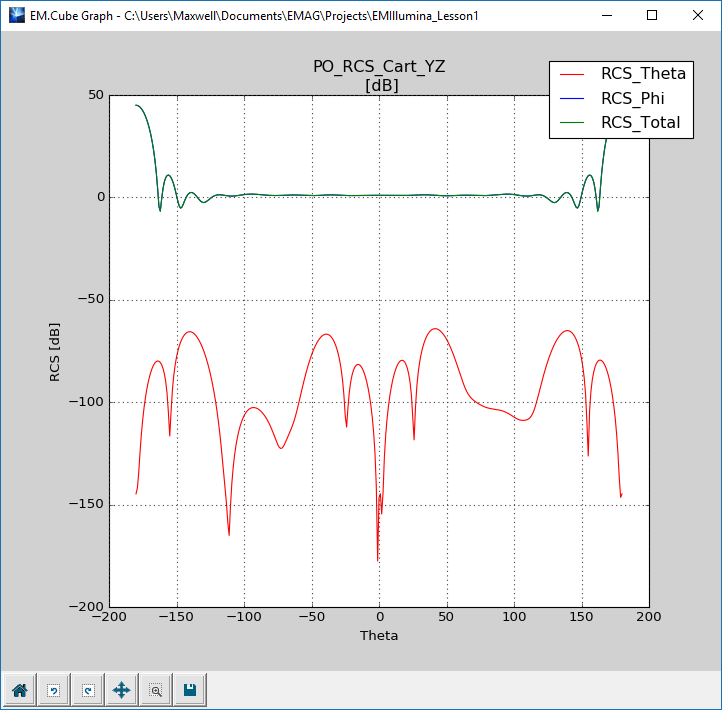Click the x-axis tick label 200
Image resolution: width=722 pixels, height=710 pixels.
[x=649, y=617]
